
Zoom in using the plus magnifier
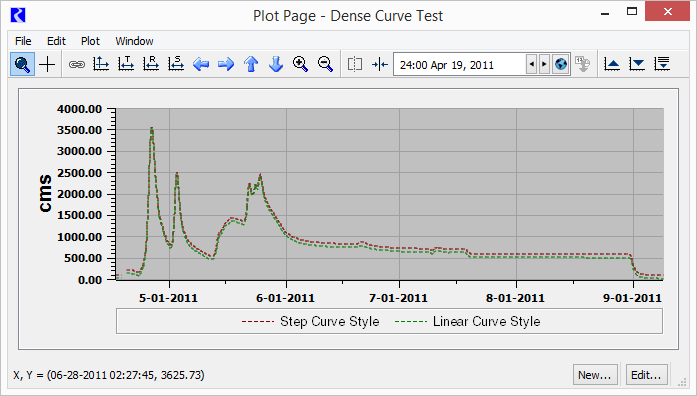pyautogui.click(x=300, y=64)
